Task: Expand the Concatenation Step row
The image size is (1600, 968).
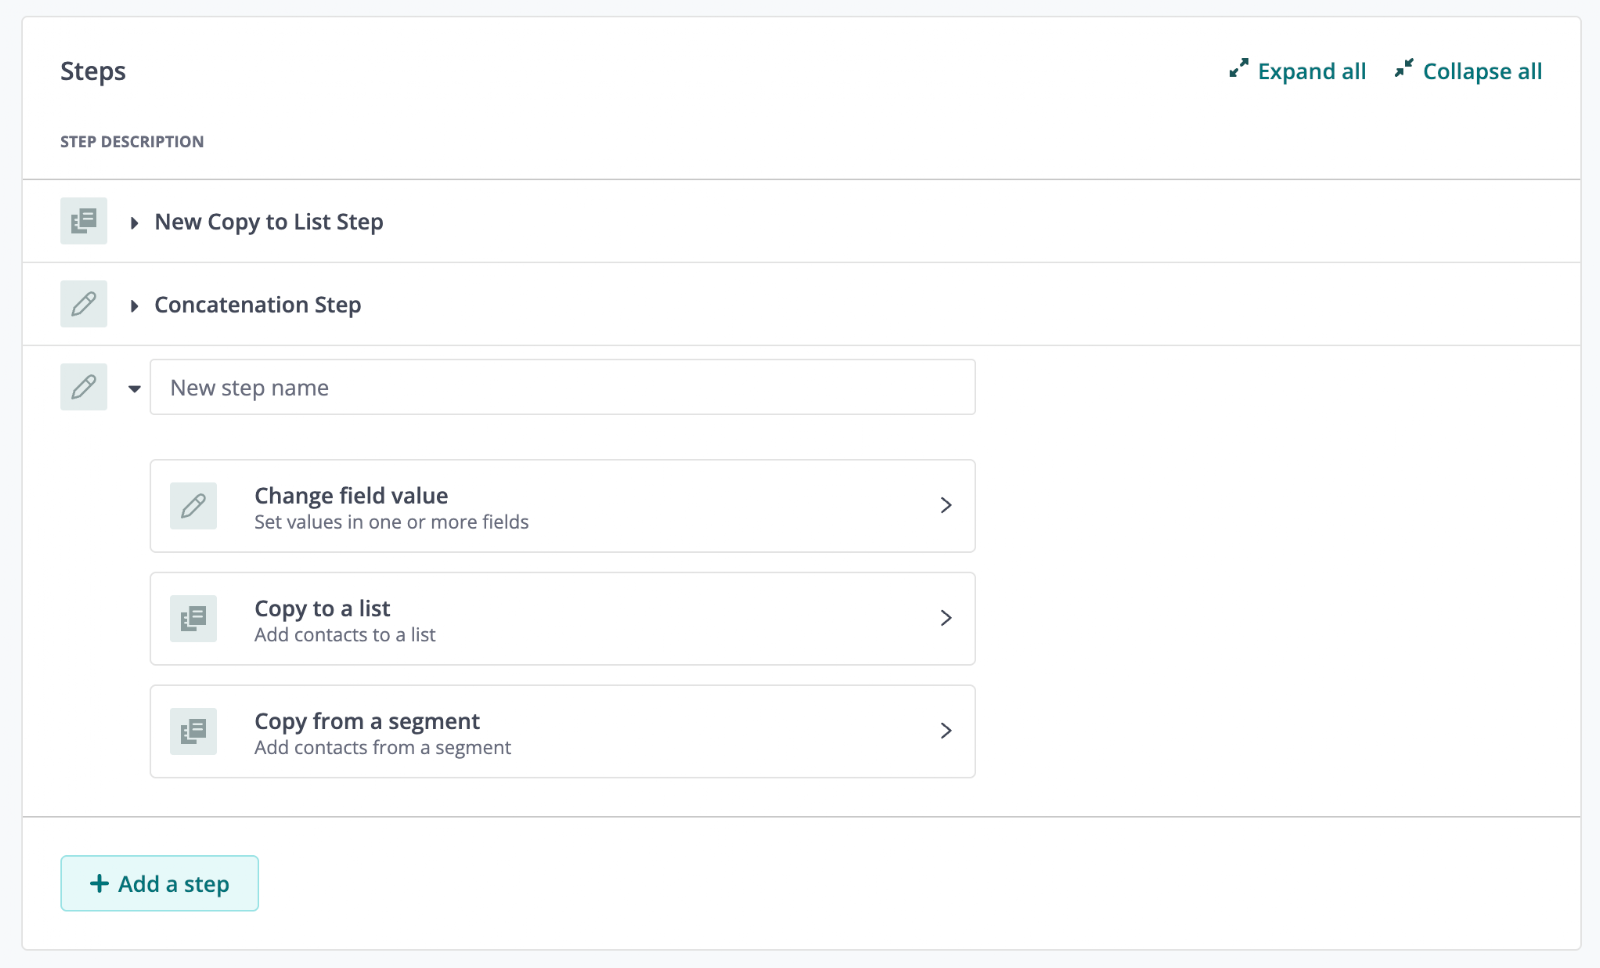Action: (134, 306)
